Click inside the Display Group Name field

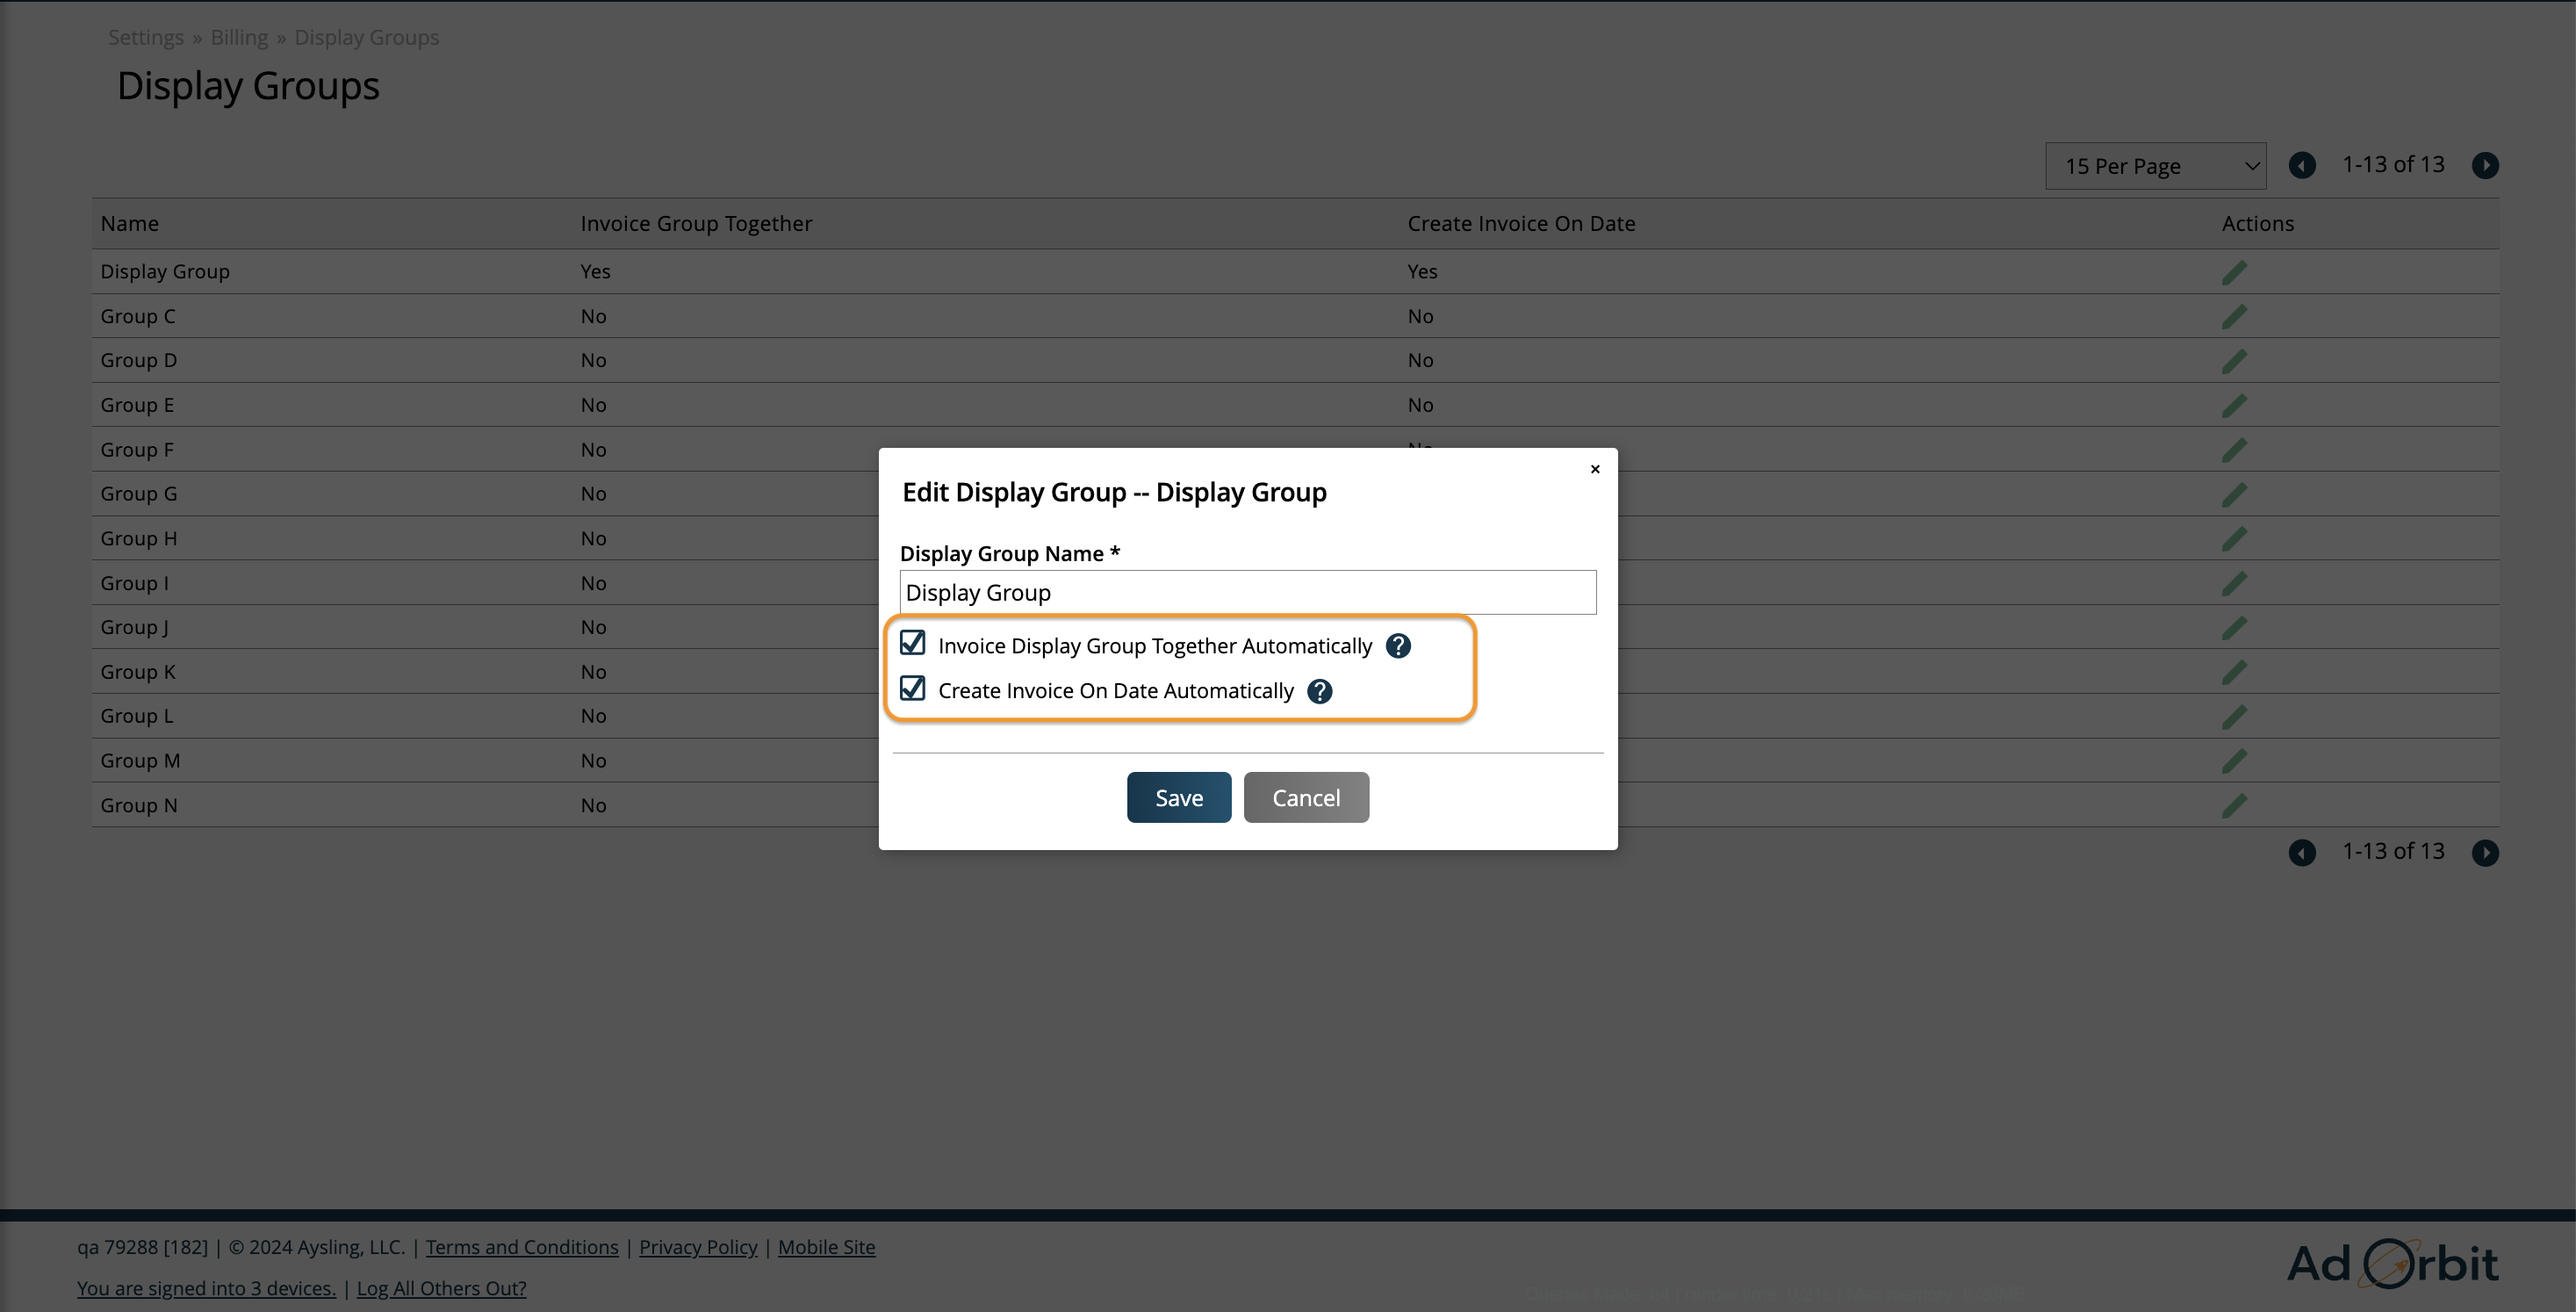tap(1247, 592)
